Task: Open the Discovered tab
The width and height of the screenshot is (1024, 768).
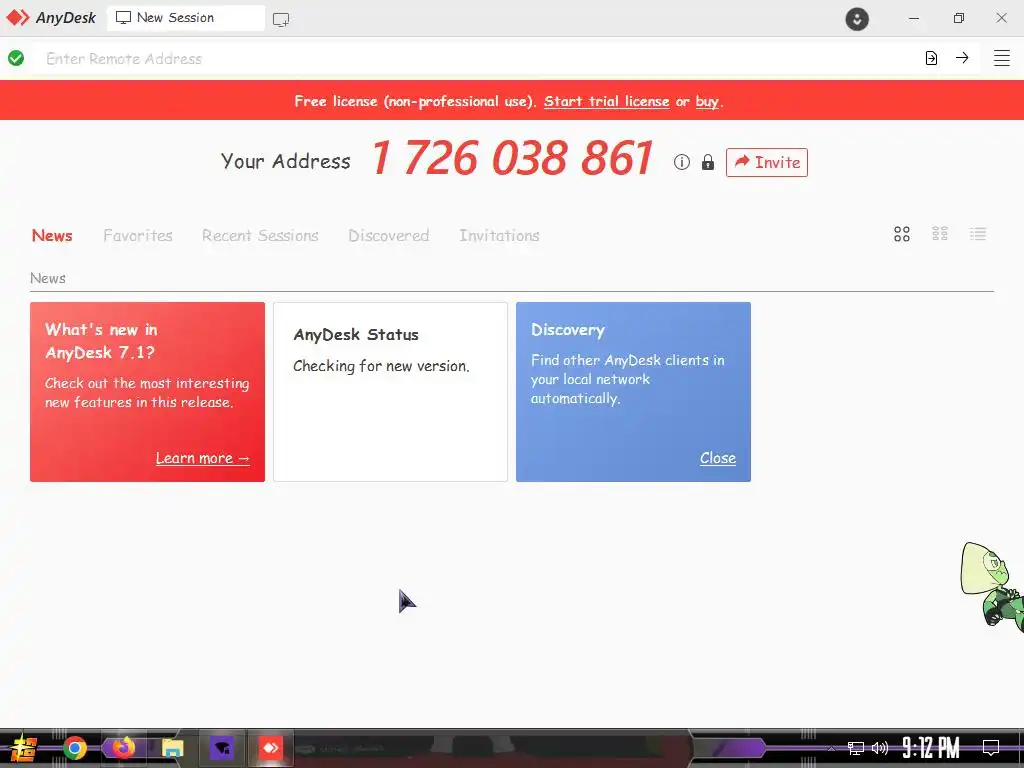Action: point(389,235)
